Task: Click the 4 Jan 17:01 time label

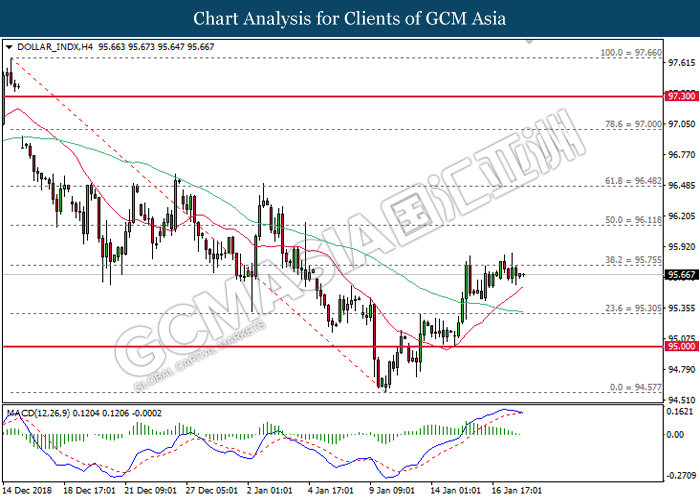Action: pos(331,491)
